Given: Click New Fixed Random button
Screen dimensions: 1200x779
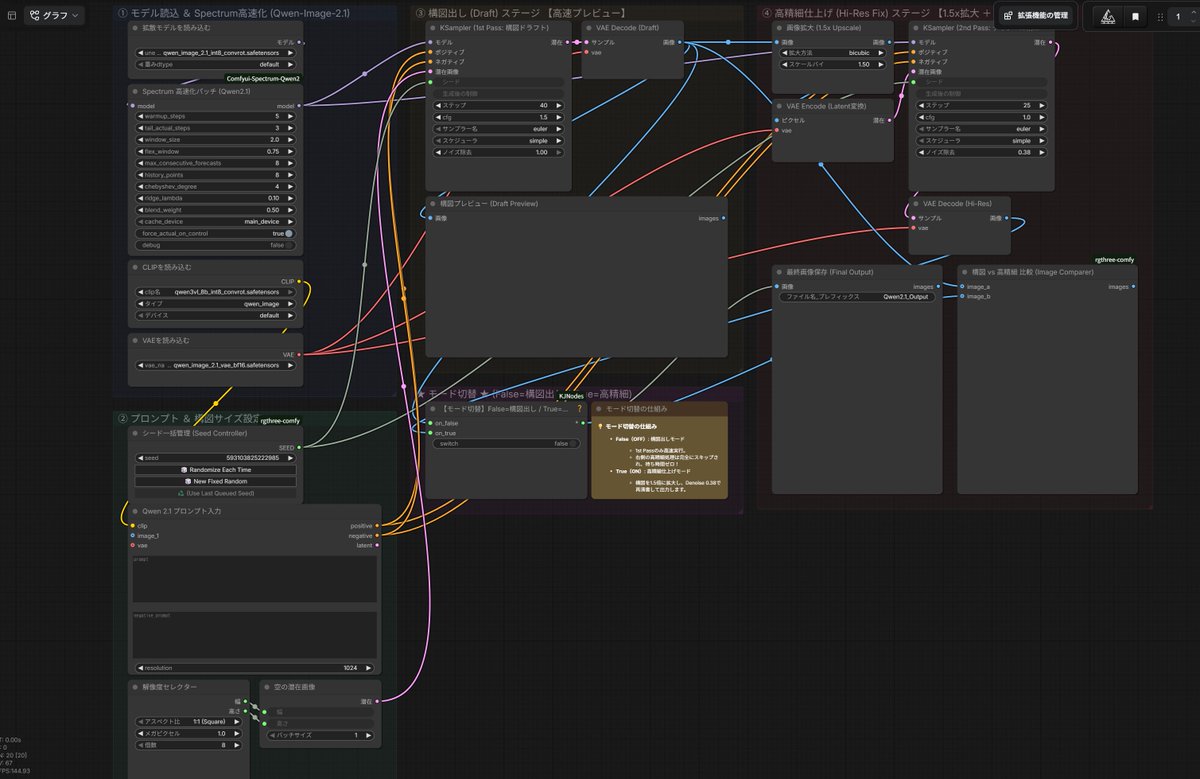Looking at the screenshot, I should (215, 481).
